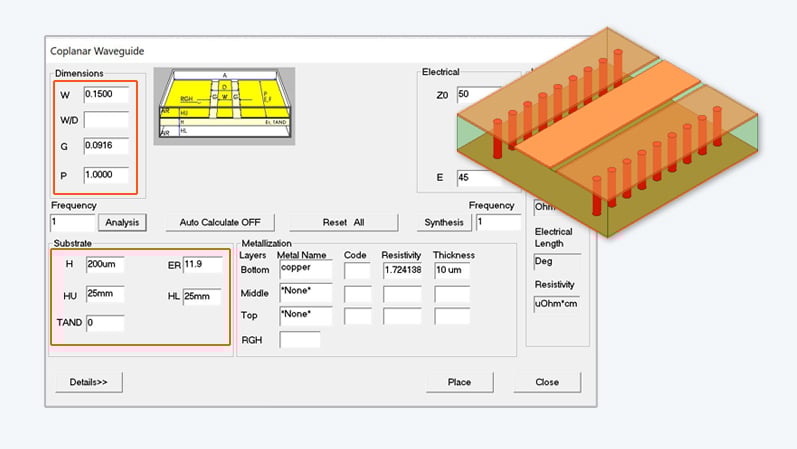Select the P dimension field showing 1.0000
Screen dimensions: 797x449
[x=106, y=175]
